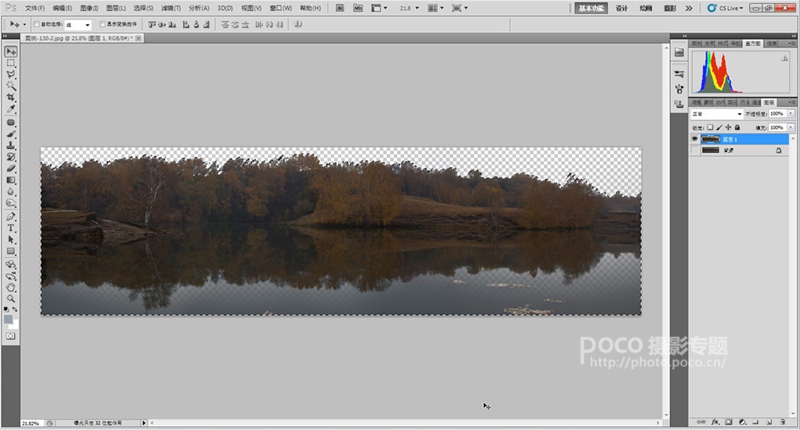
Task: Open the Clone Source collapsed panel icon
Action: click(679, 104)
